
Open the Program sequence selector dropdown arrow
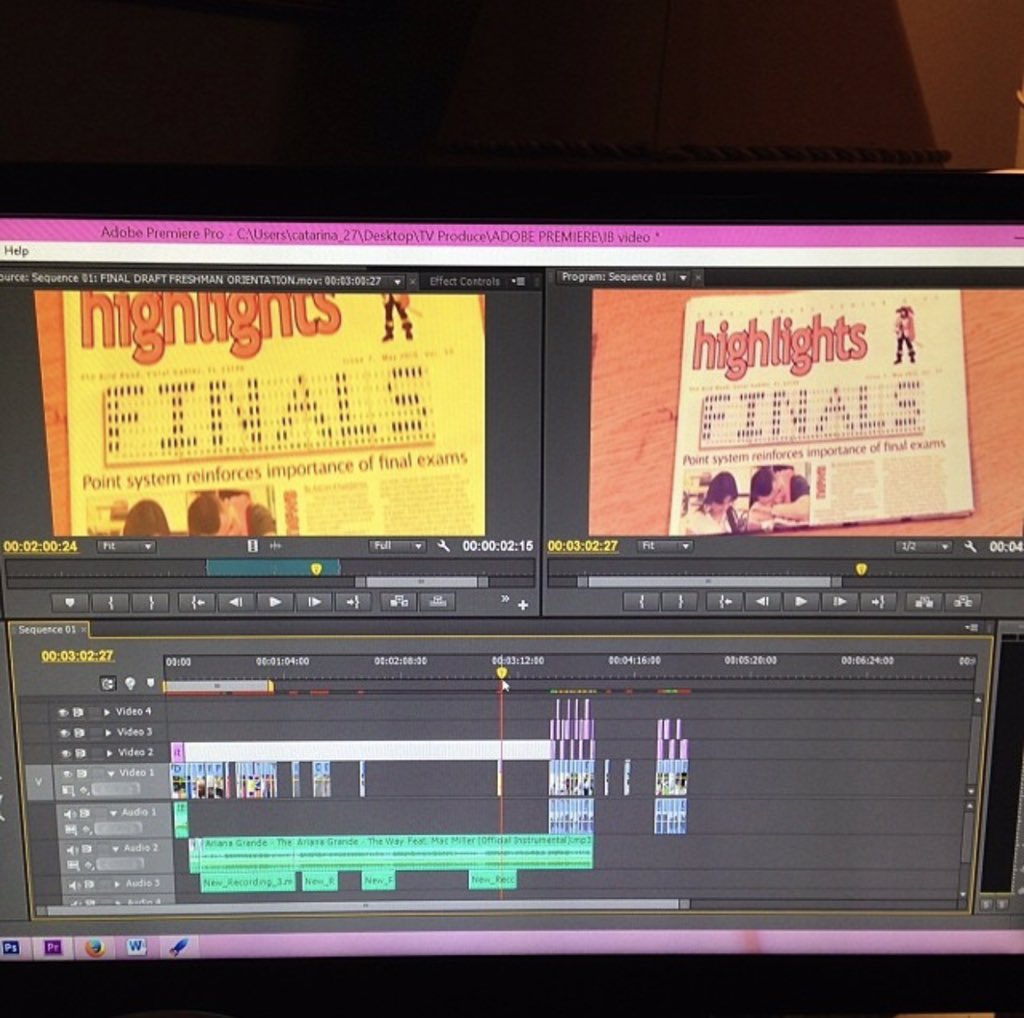[x=683, y=278]
